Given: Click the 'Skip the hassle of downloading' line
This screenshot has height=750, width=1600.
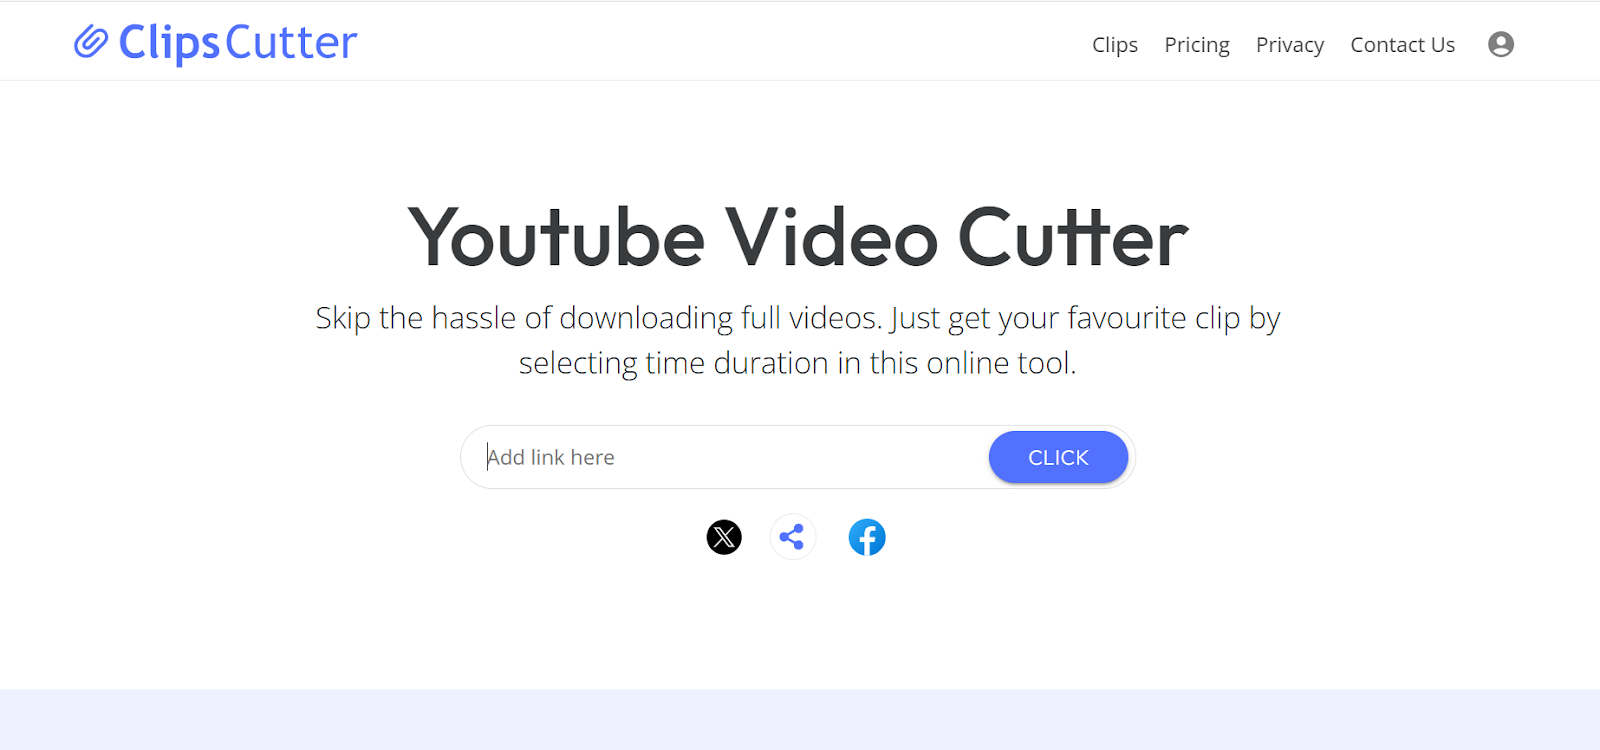Looking at the screenshot, I should click(798, 318).
